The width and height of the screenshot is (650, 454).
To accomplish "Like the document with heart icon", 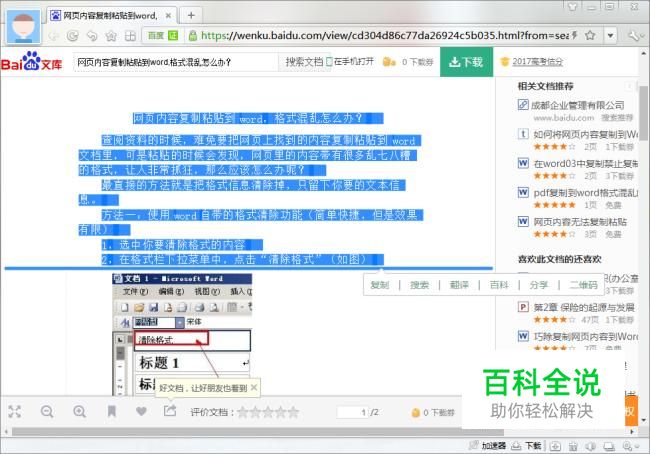I will point(141,411).
